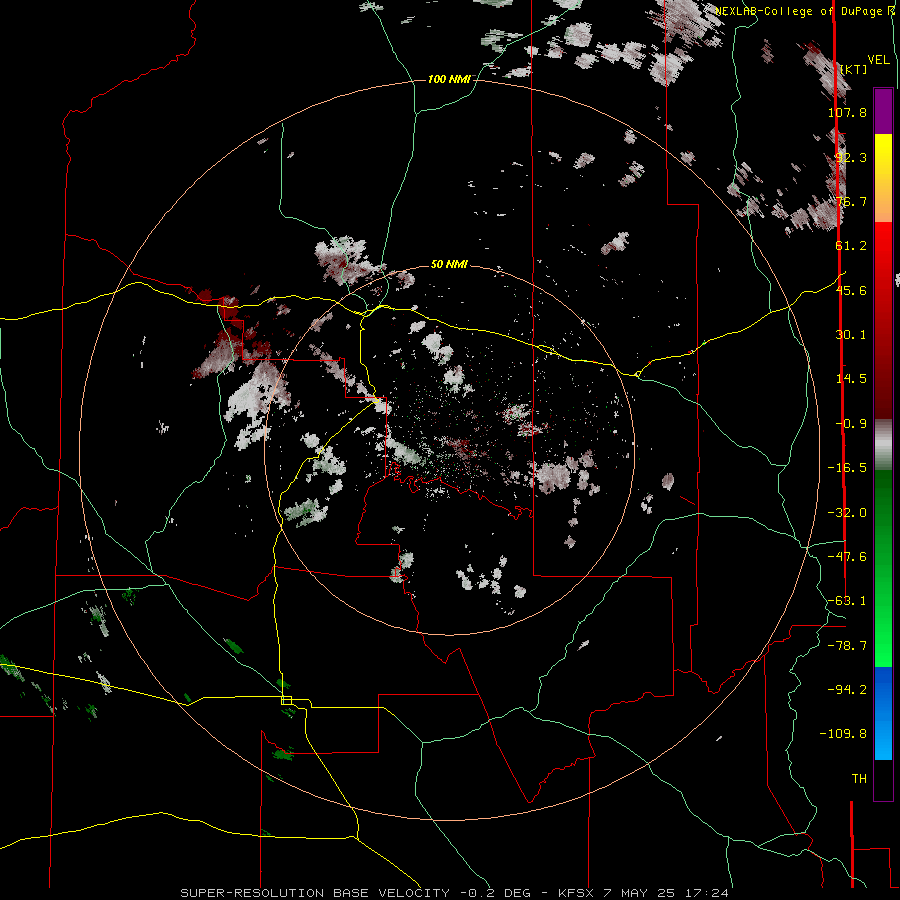The width and height of the screenshot is (900, 900).
Task: Click the purple segment of the velocity color bar
Action: (x=883, y=111)
